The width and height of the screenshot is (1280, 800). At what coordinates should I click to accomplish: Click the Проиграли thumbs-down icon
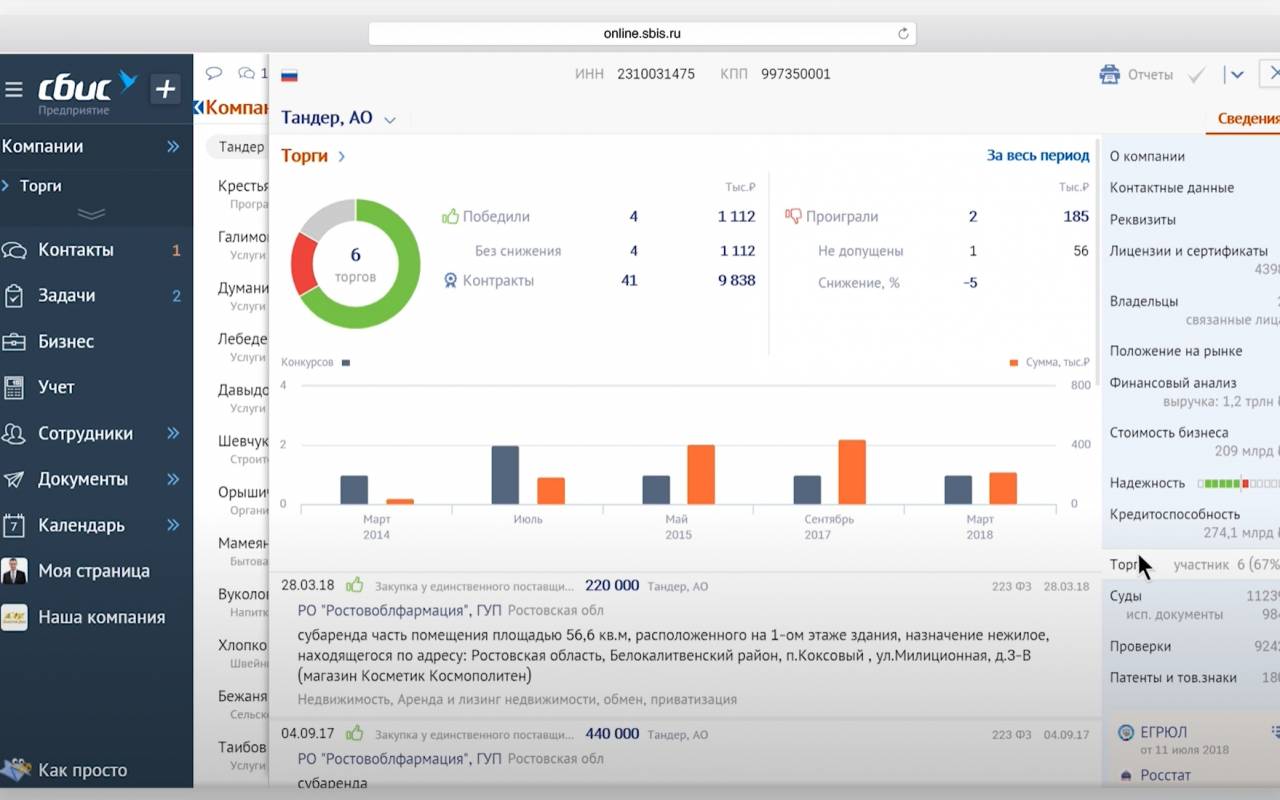pyautogui.click(x=793, y=216)
